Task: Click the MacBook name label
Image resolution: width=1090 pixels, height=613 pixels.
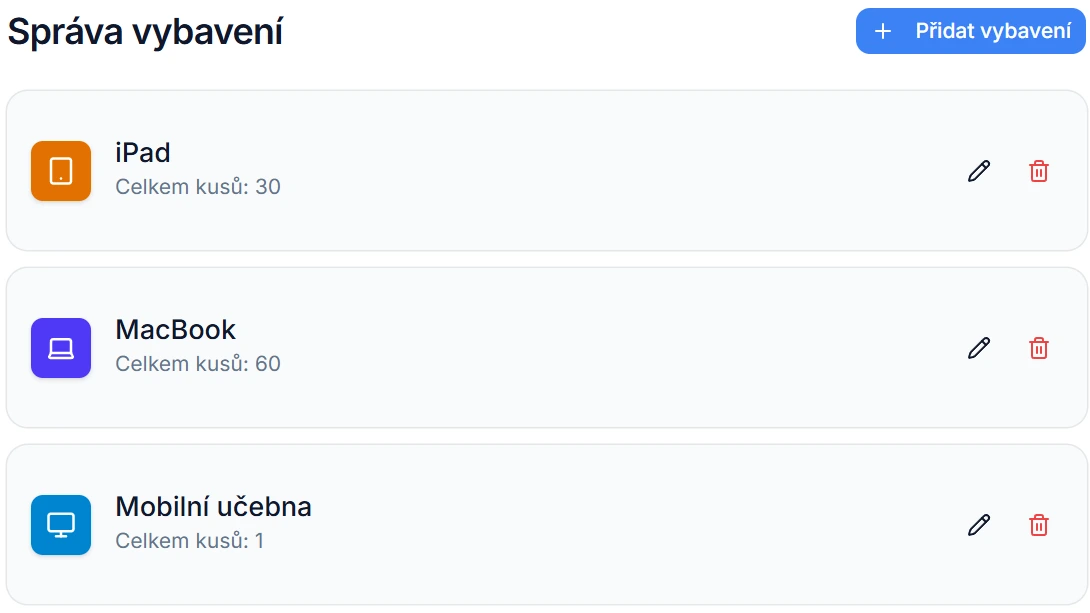Action: tap(177, 329)
